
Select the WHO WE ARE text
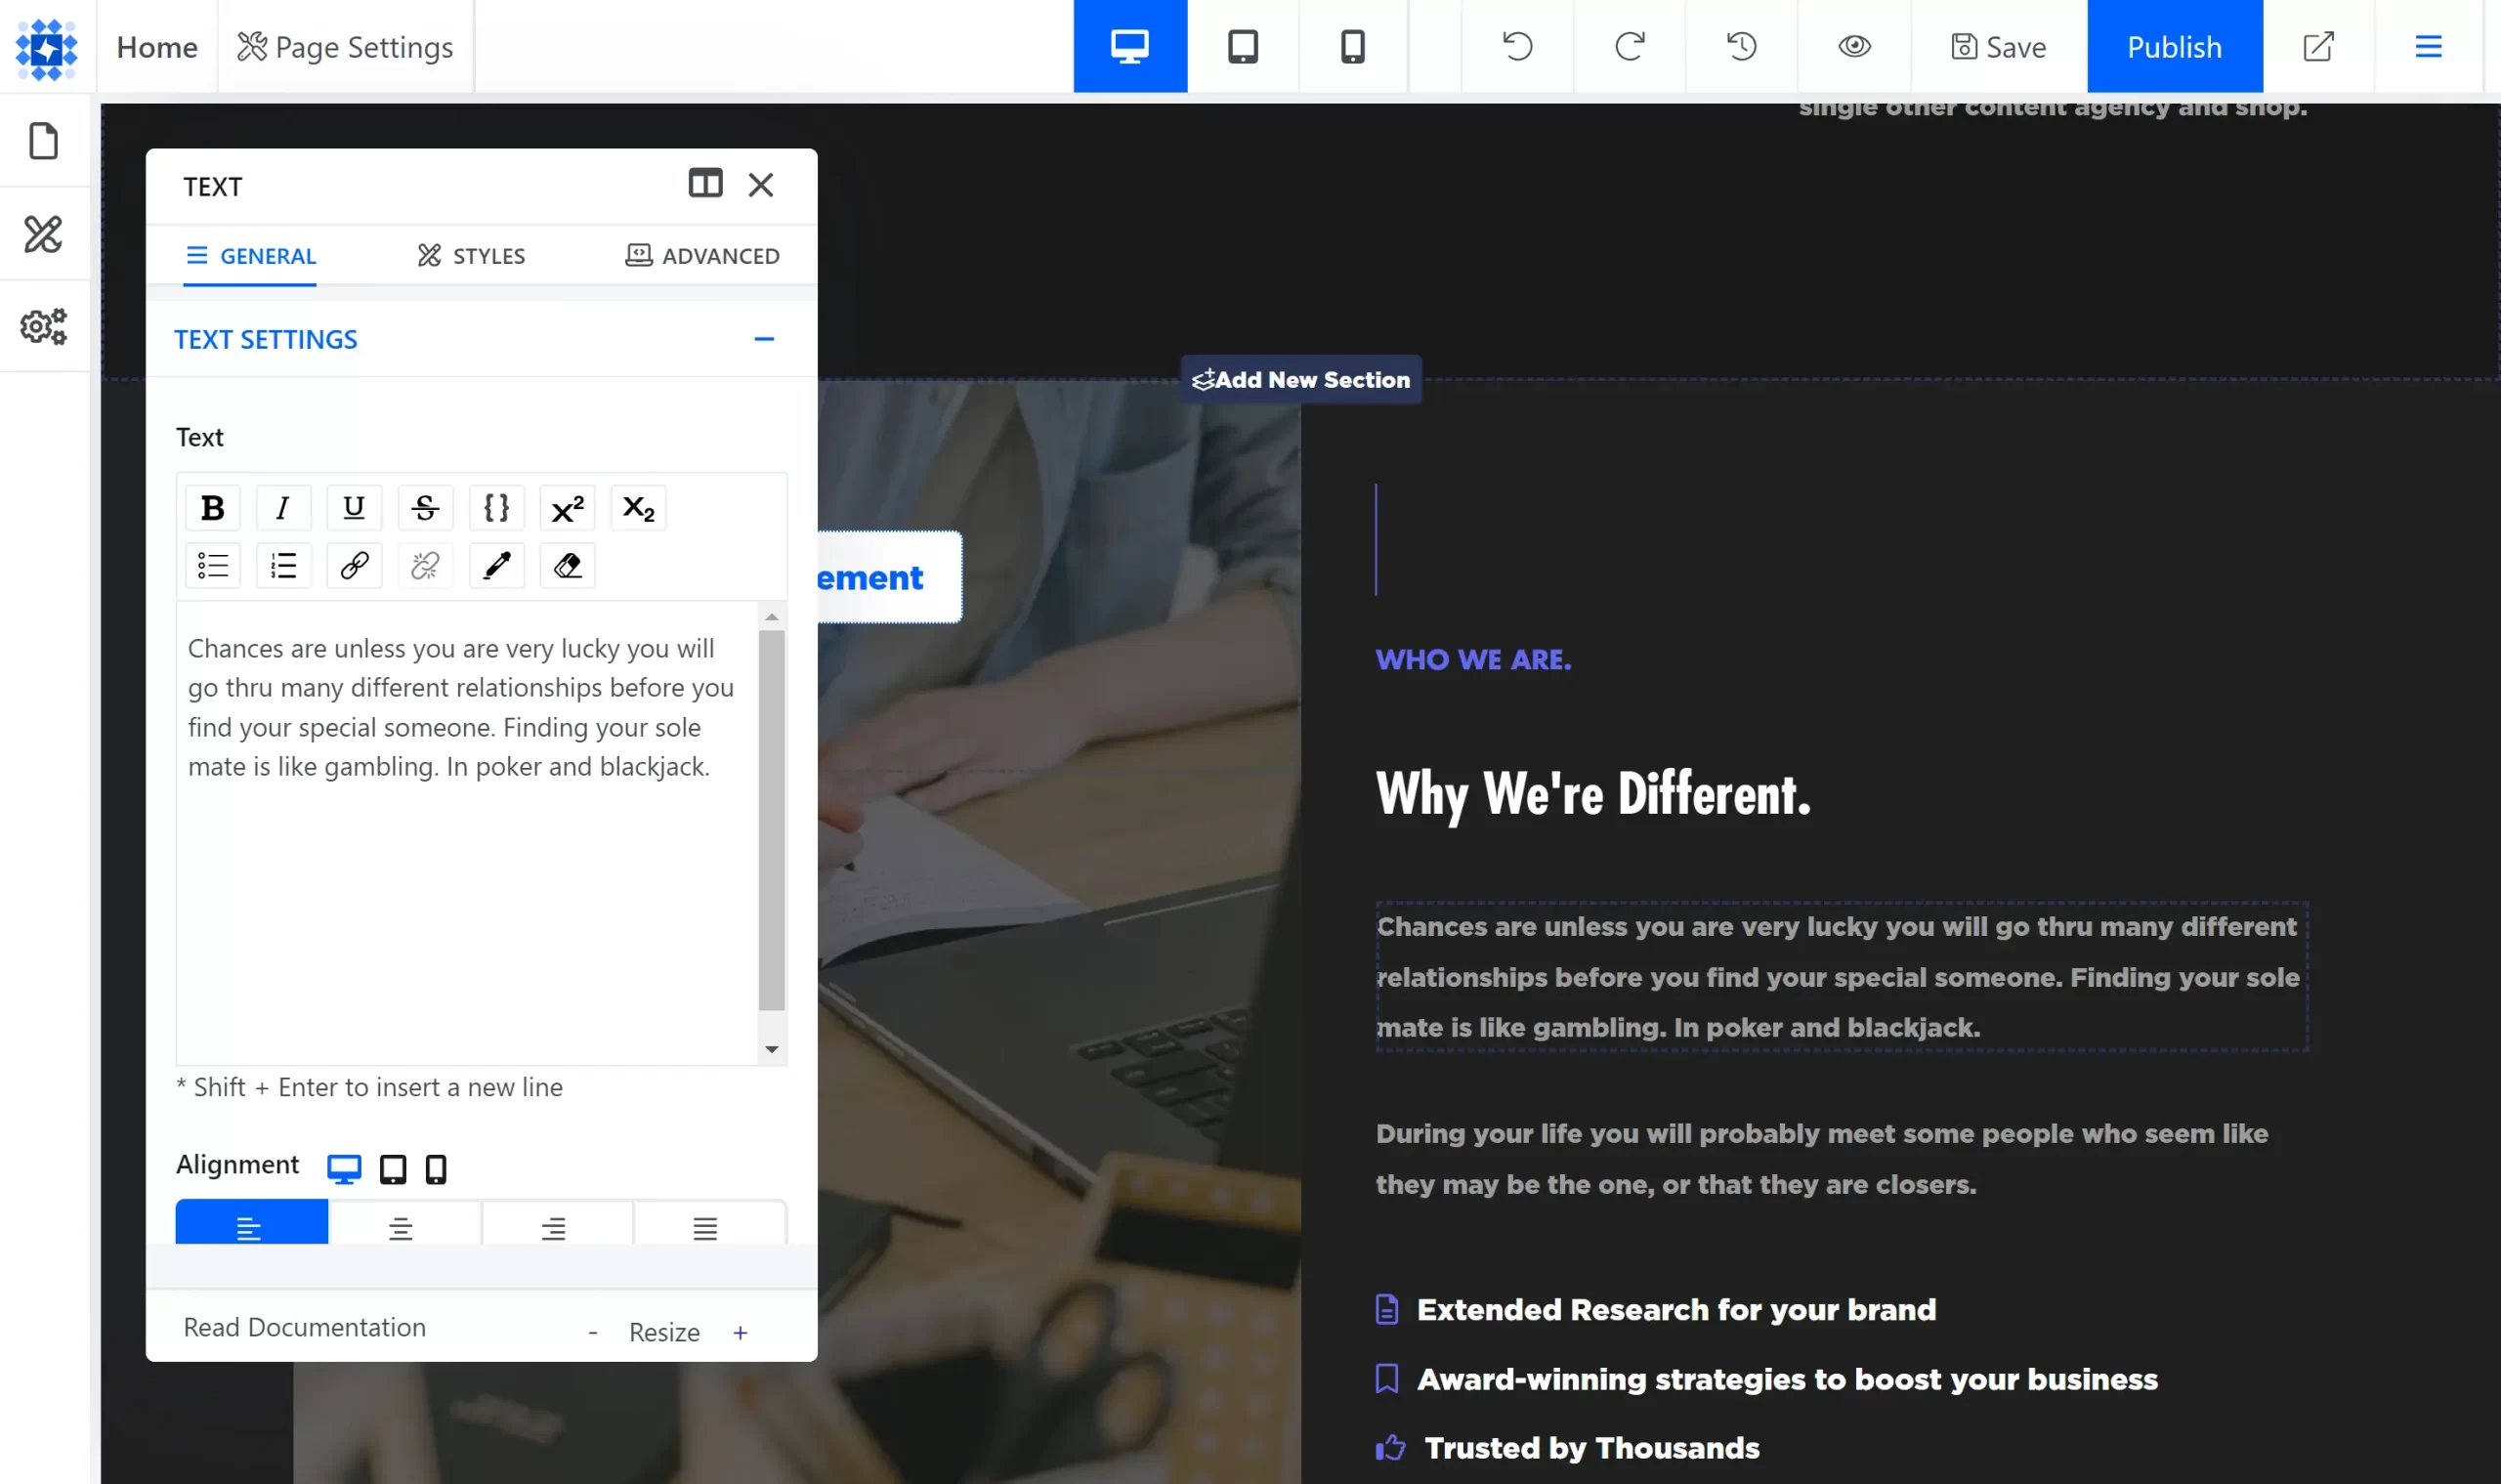point(1473,659)
